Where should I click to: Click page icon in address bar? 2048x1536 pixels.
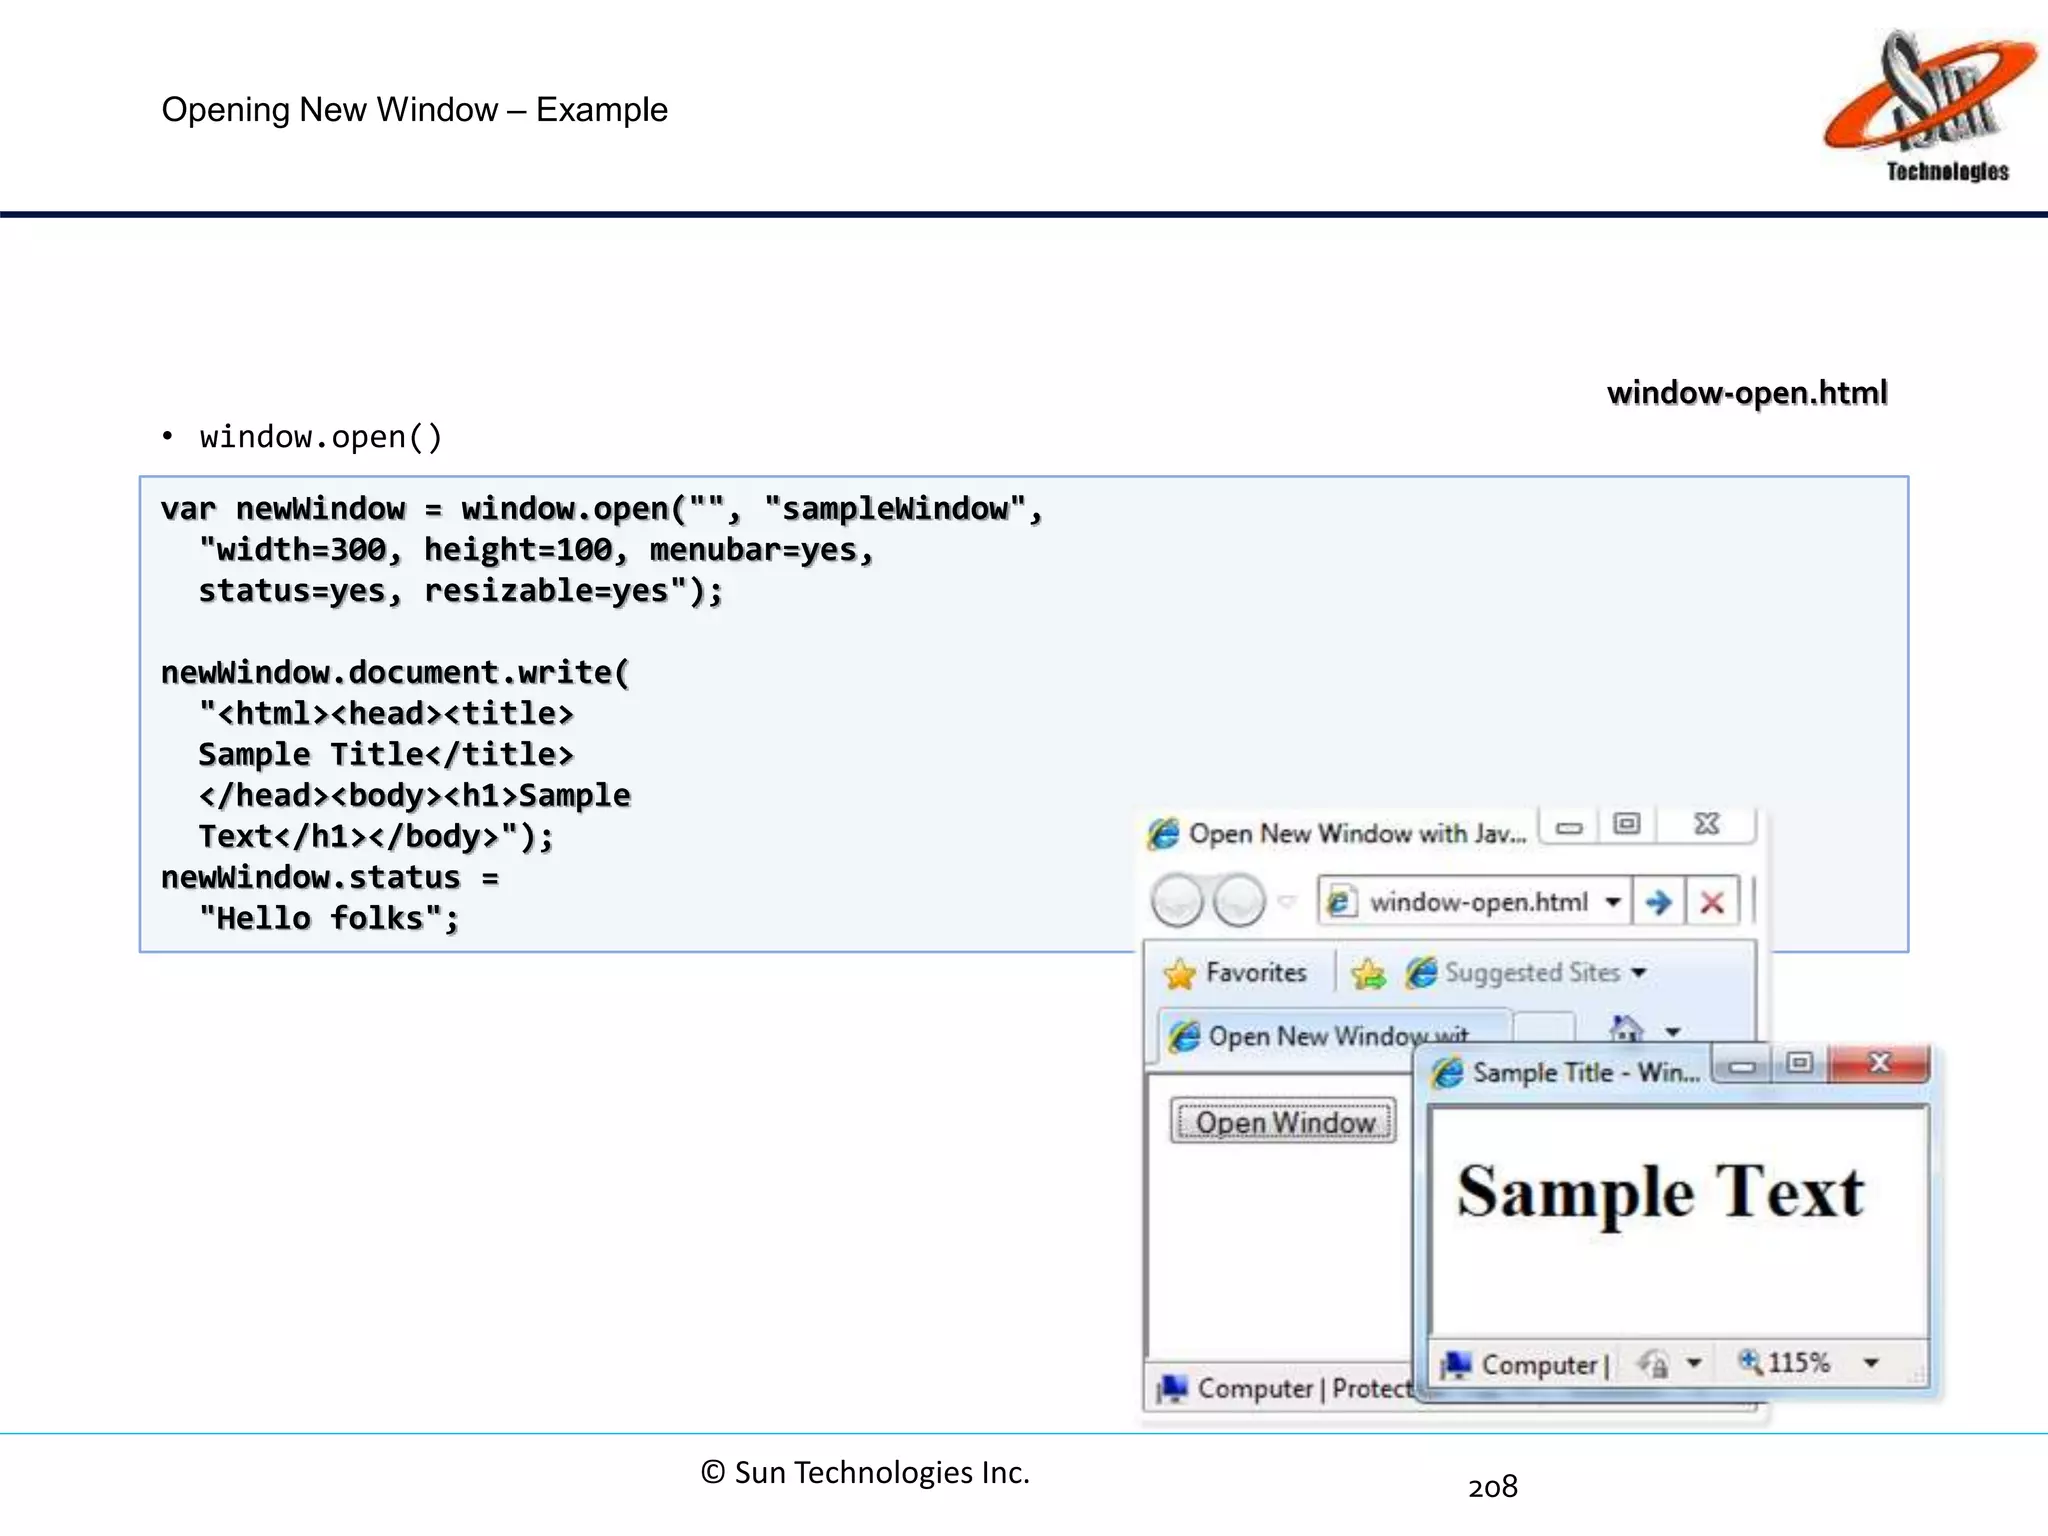tap(1341, 902)
